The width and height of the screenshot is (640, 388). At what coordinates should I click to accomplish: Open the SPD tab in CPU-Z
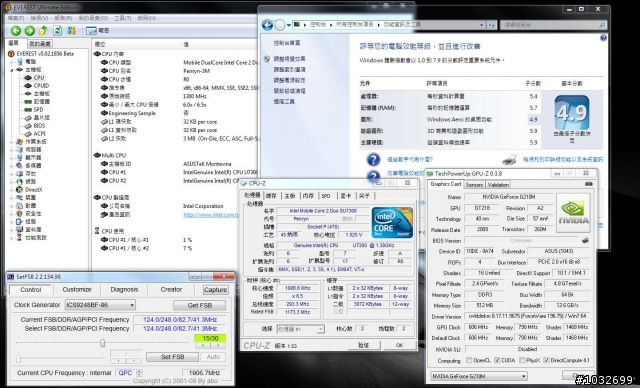point(326,196)
